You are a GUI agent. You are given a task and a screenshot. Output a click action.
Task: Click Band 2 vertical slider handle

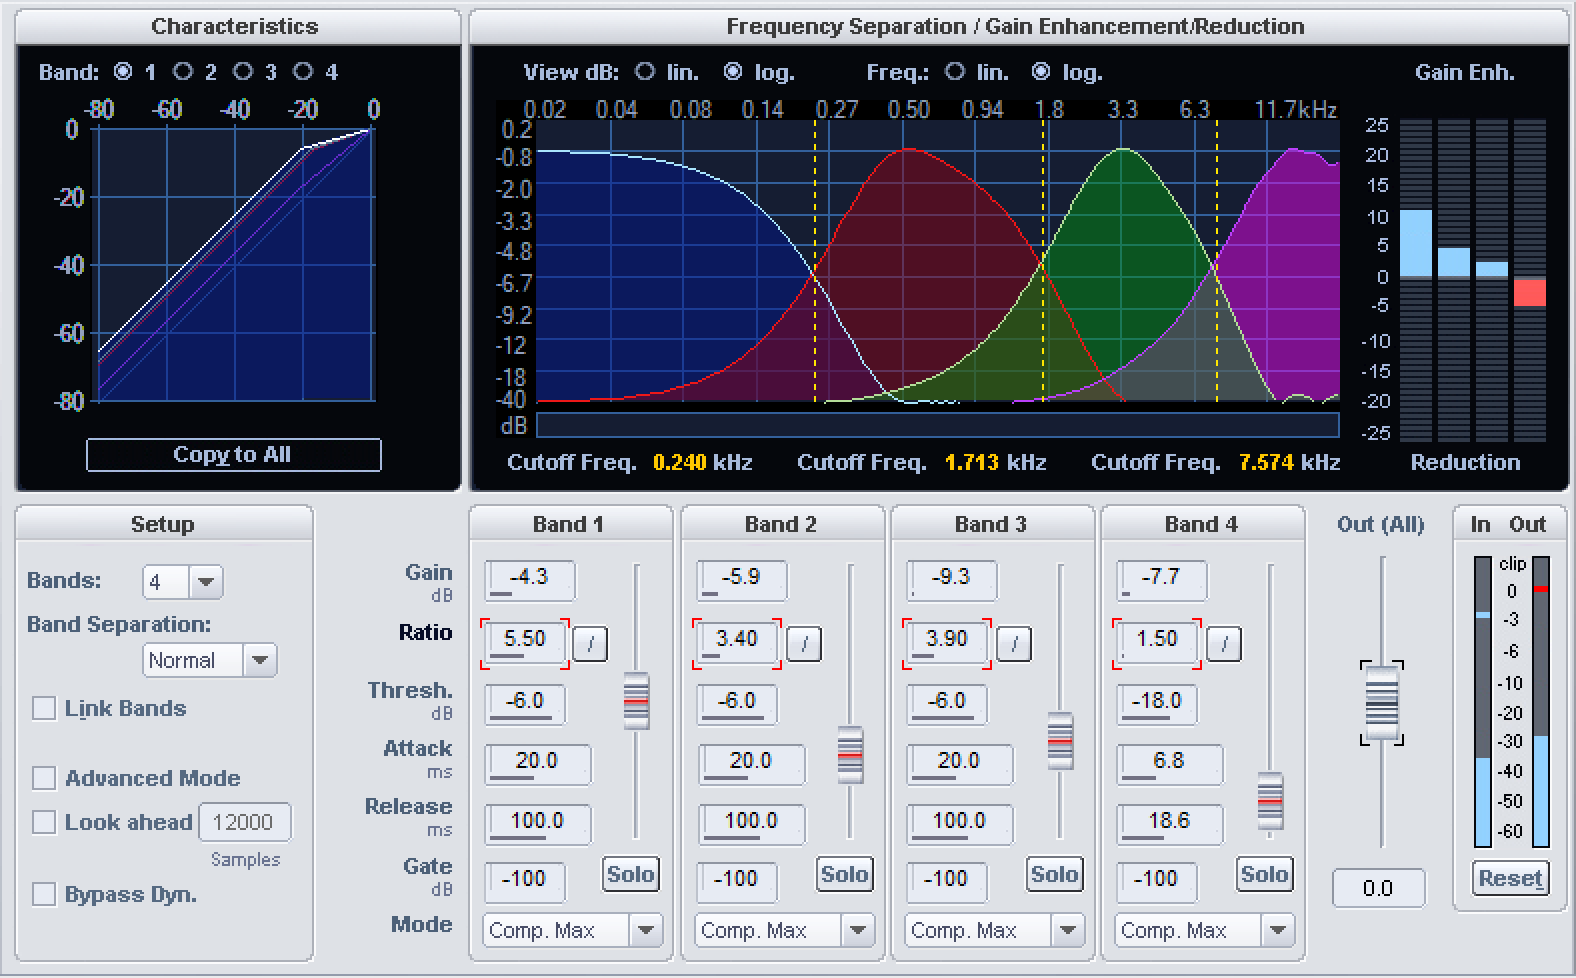click(x=850, y=755)
